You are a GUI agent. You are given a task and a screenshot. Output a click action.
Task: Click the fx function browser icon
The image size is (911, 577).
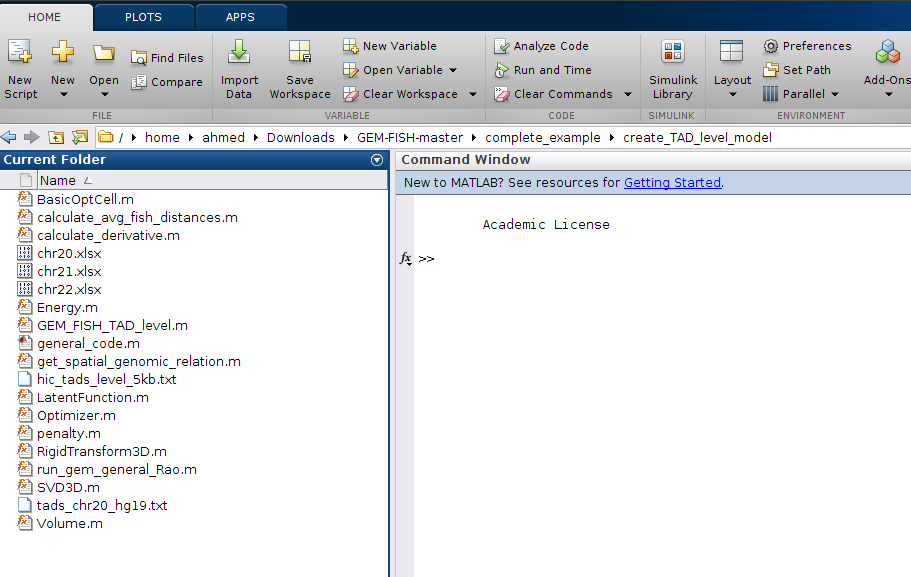point(406,258)
